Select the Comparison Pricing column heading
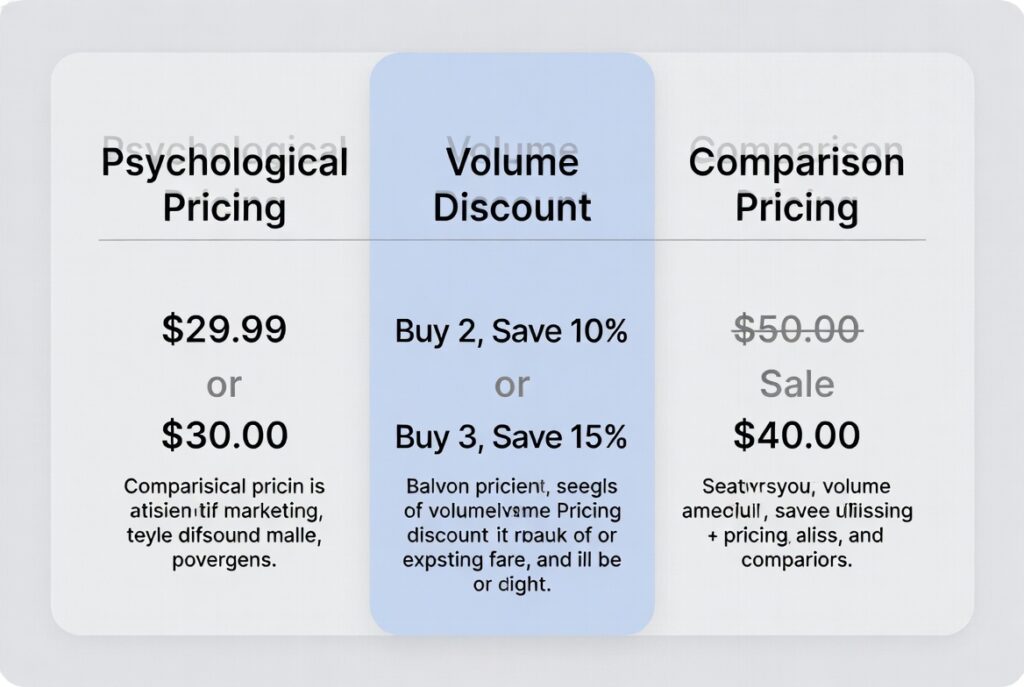This screenshot has height=687, width=1024. tap(796, 185)
